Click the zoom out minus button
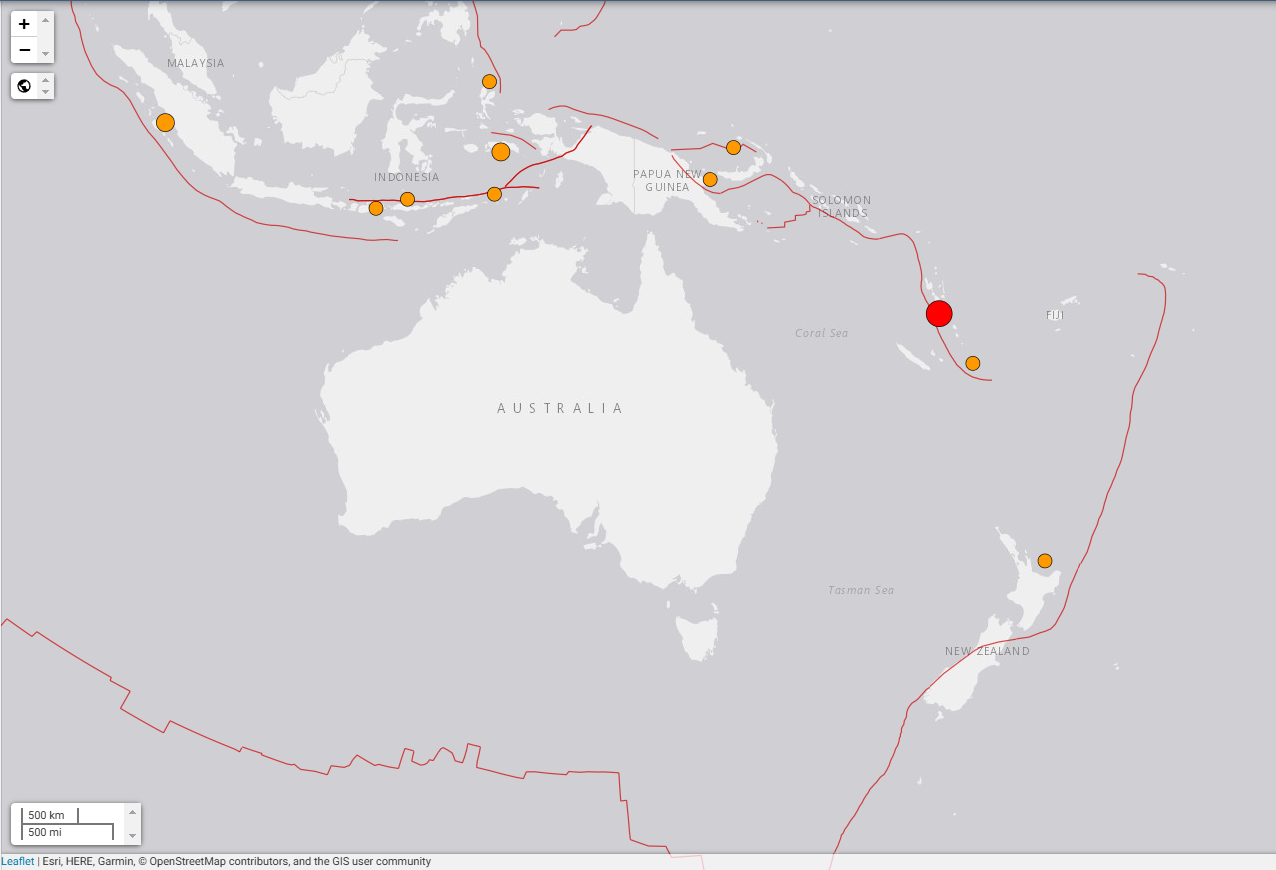This screenshot has height=870, width=1276. [x=25, y=50]
